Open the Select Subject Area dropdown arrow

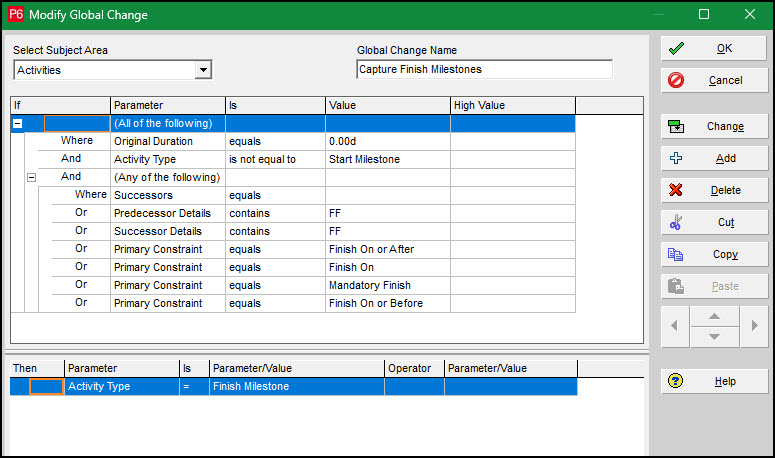click(203, 70)
